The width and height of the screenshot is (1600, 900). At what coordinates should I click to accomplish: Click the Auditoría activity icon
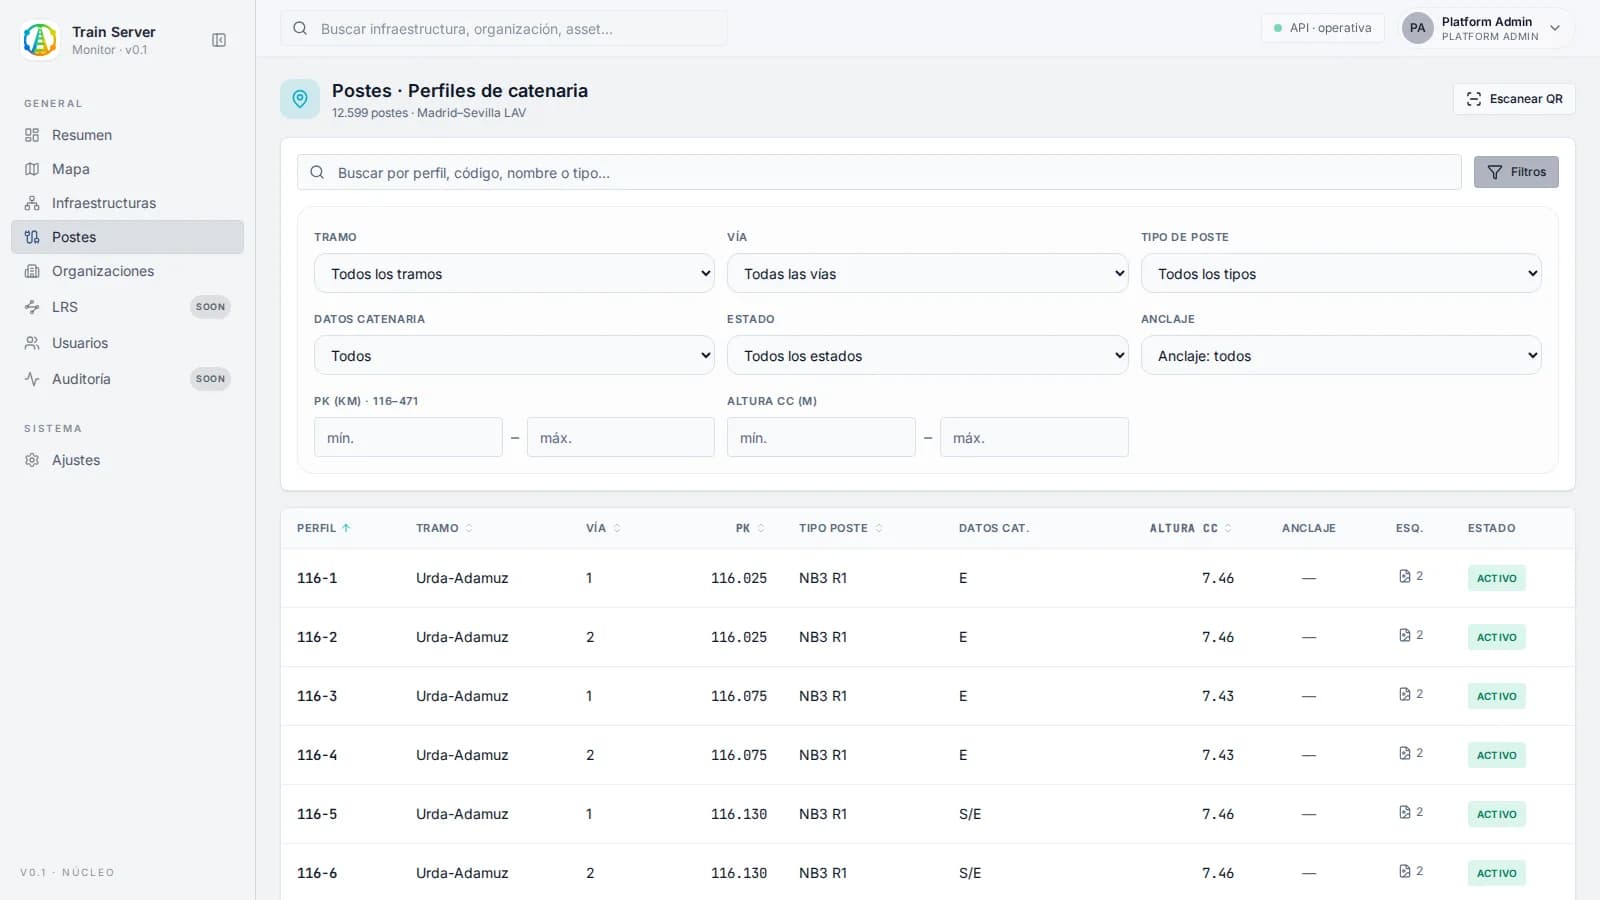(32, 379)
